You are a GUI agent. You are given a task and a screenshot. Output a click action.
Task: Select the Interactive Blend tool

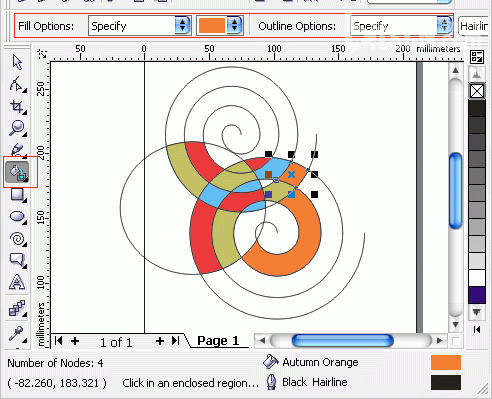[x=17, y=308]
